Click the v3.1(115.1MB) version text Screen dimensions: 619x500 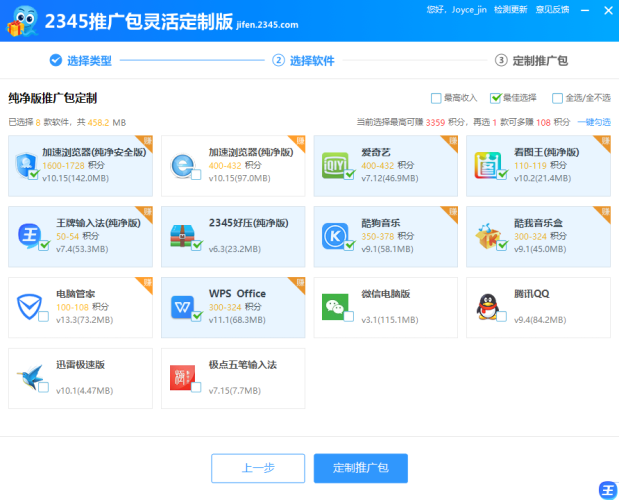[x=390, y=320]
